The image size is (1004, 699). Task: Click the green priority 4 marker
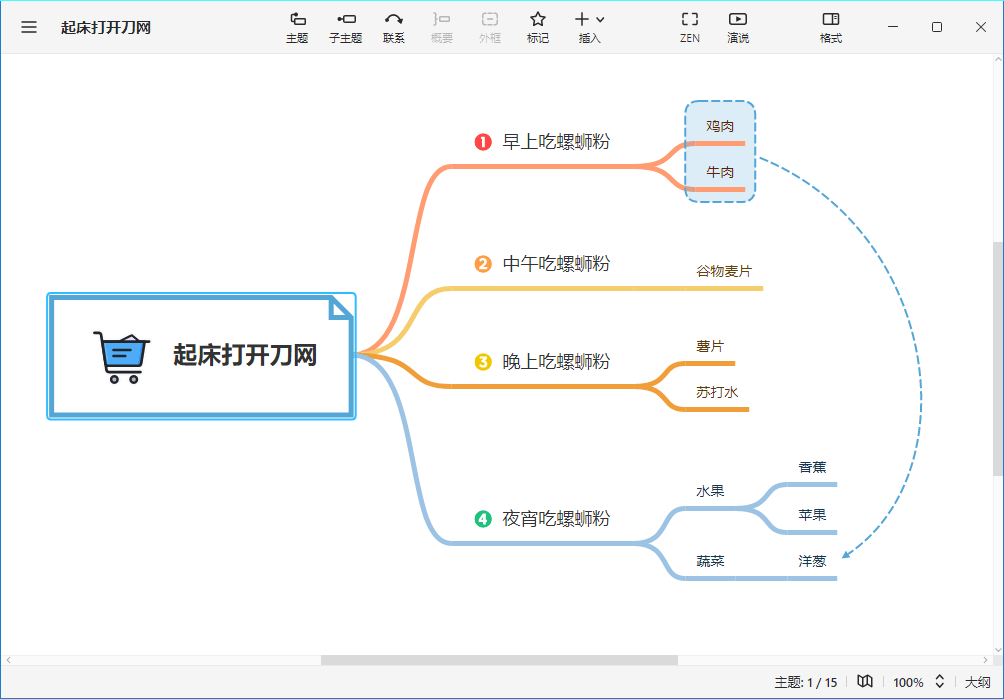(483, 519)
